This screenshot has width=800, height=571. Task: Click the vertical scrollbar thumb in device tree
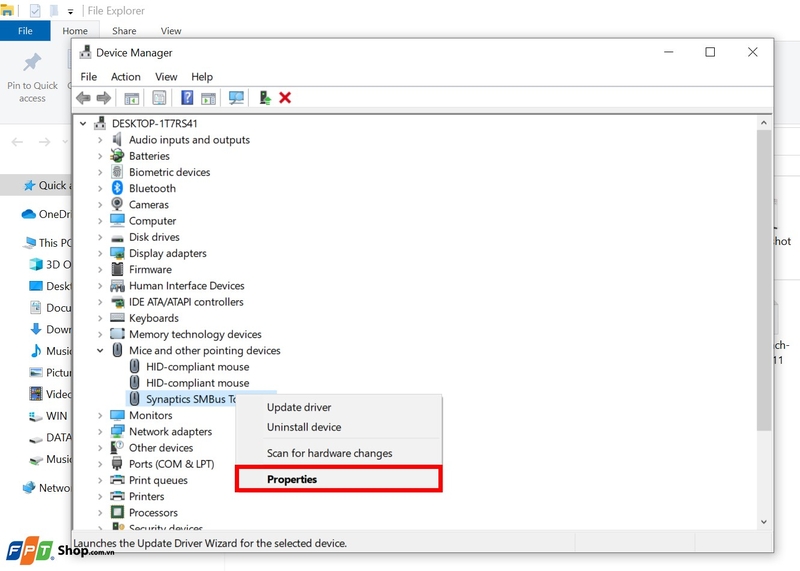pos(764,281)
